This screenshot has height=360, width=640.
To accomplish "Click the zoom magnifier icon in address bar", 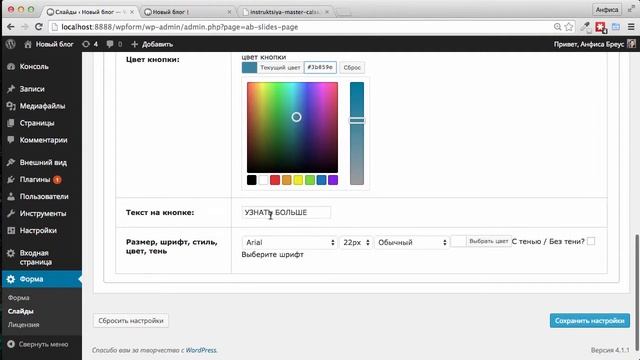I will click(x=558, y=27).
